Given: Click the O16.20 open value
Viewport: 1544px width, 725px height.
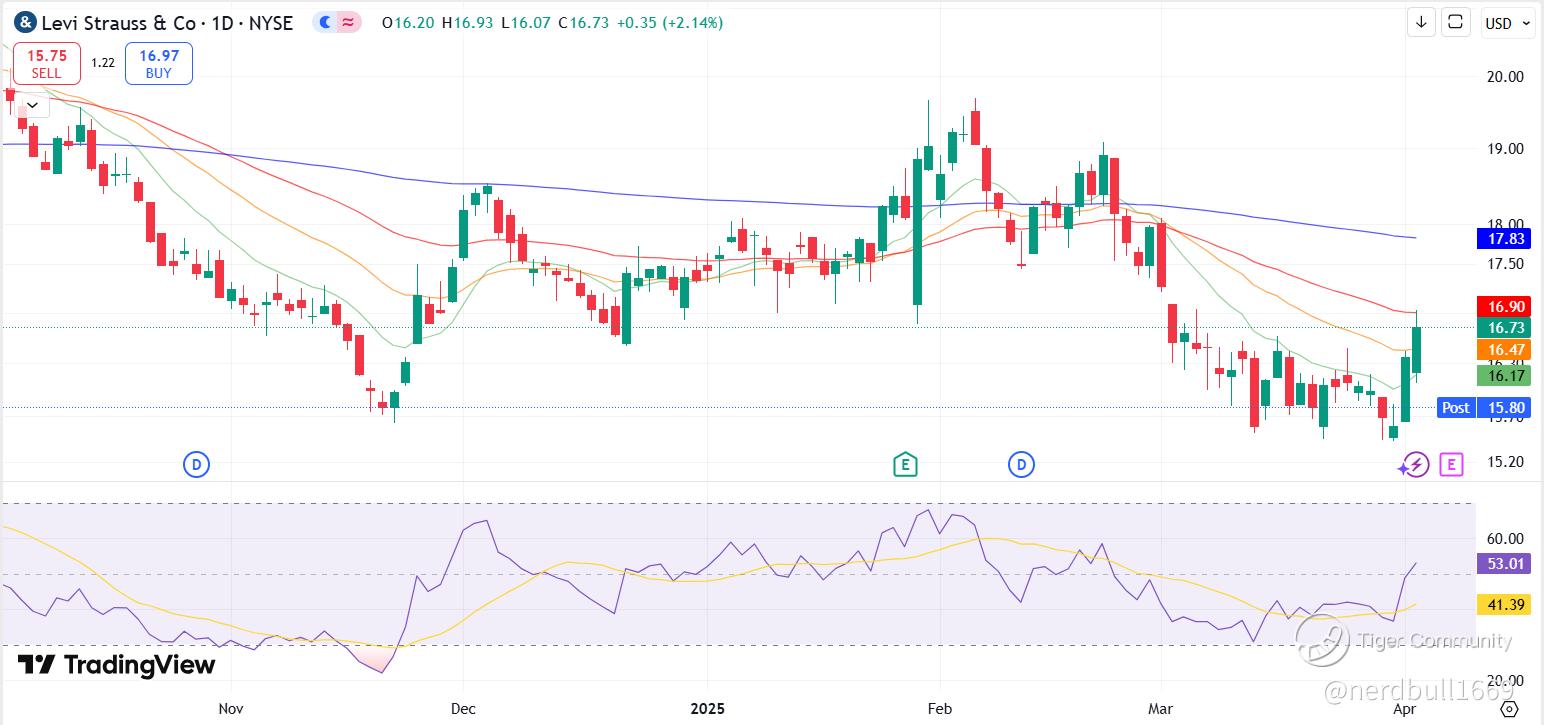Looking at the screenshot, I should [x=408, y=23].
